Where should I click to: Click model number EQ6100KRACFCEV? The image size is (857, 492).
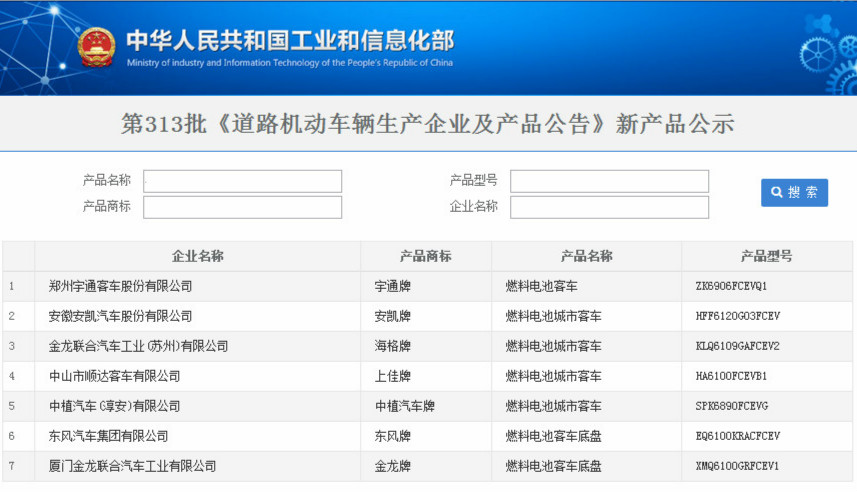click(737, 436)
